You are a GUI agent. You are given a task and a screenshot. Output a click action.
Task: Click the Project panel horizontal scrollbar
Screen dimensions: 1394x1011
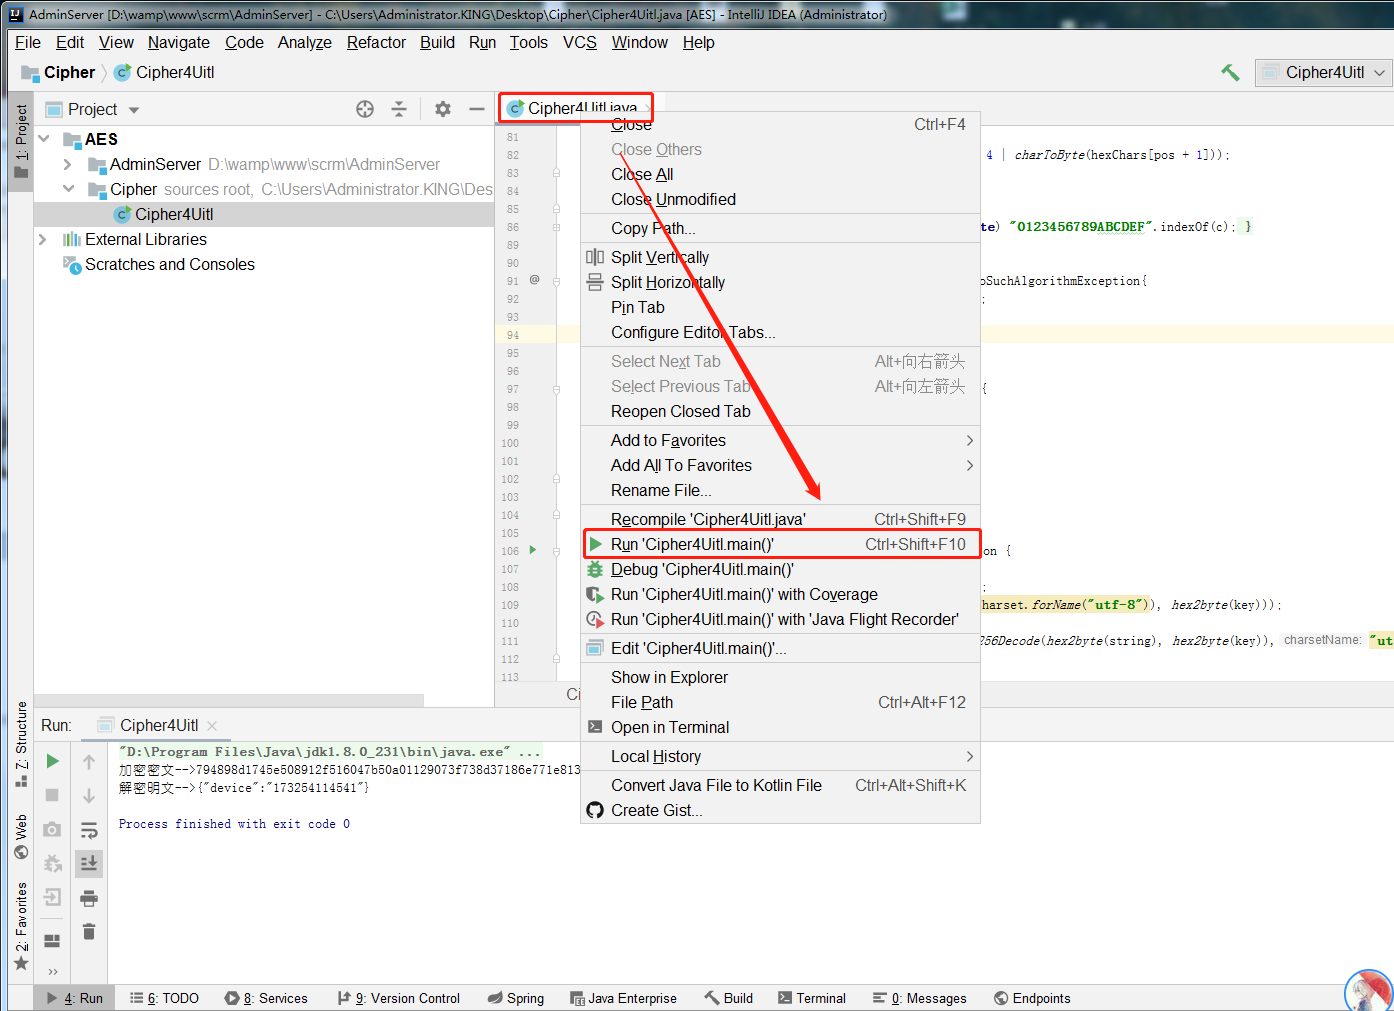(229, 700)
